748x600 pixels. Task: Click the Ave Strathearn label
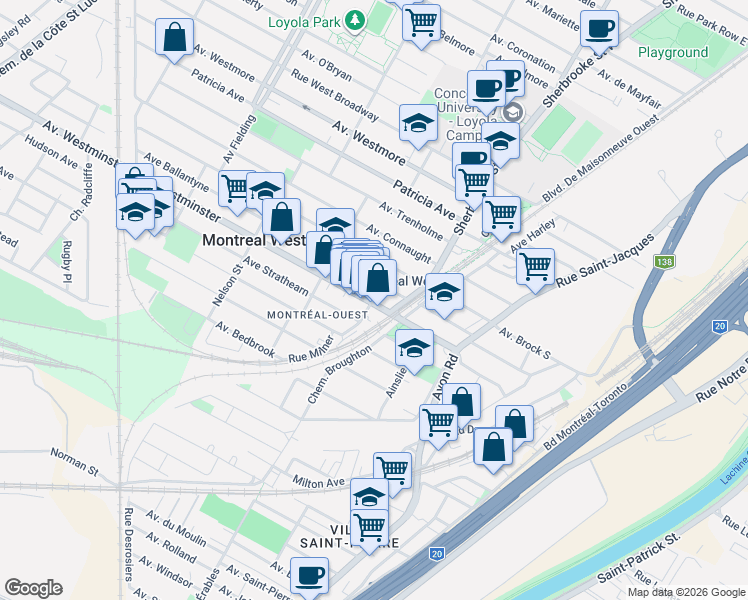coord(276,276)
